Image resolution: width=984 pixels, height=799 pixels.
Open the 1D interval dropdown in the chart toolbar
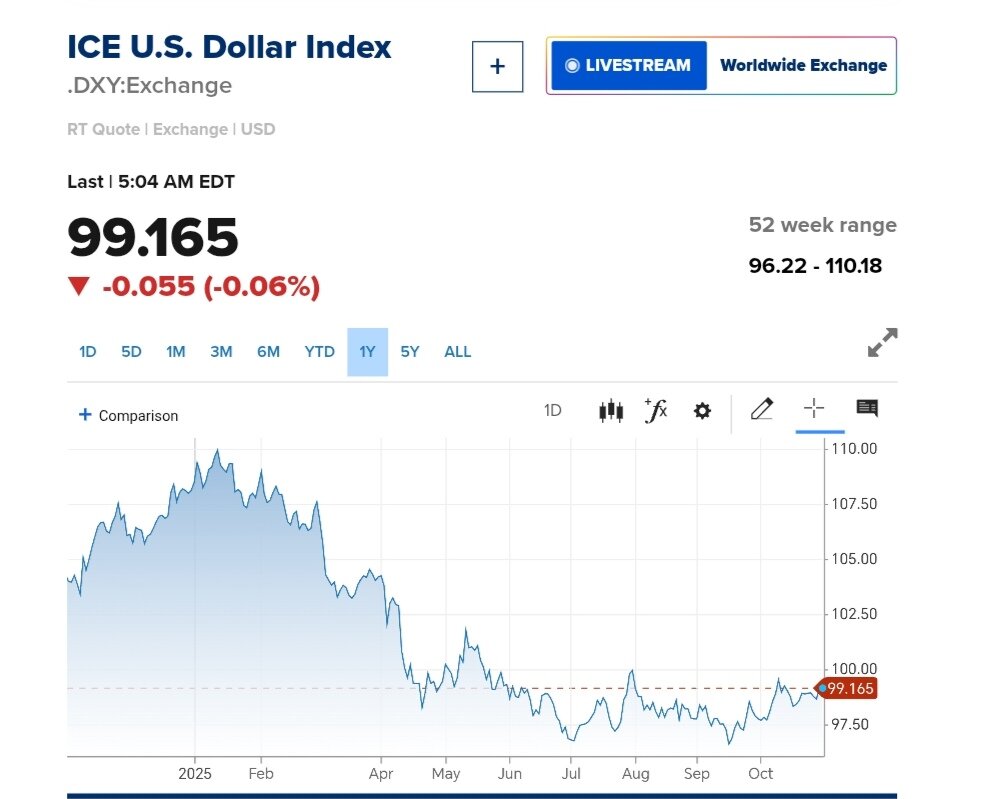[x=552, y=410]
